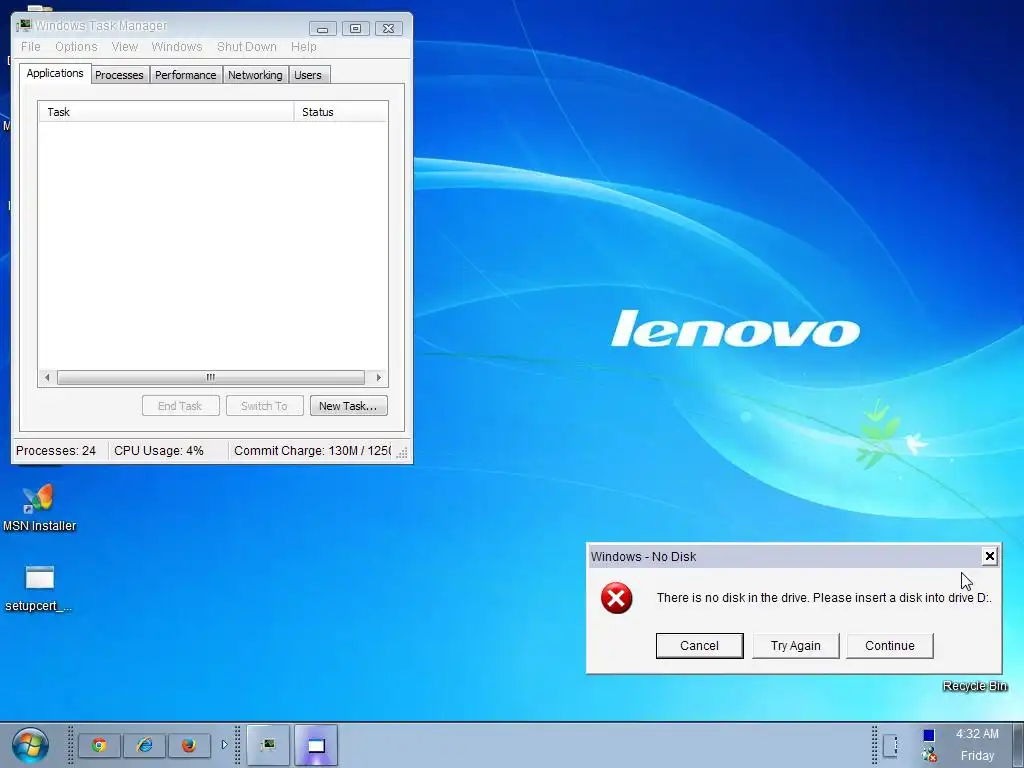Image resolution: width=1024 pixels, height=768 pixels.
Task: Switch to the No Disk dialog taskbar button
Action: [x=316, y=745]
